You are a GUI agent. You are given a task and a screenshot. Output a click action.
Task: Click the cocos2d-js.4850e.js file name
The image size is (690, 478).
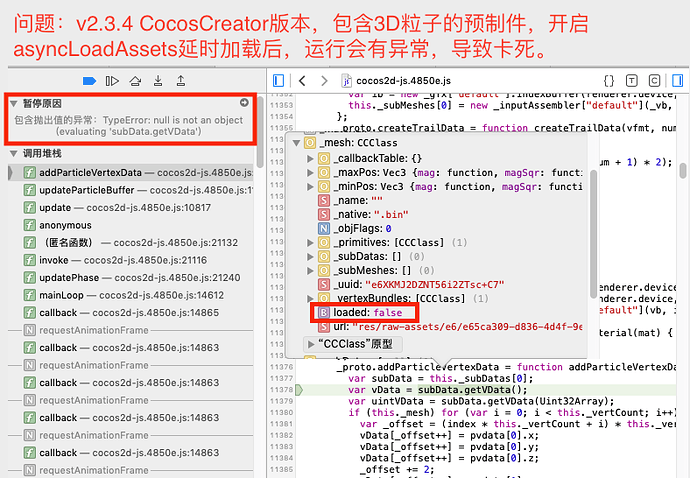tap(404, 81)
